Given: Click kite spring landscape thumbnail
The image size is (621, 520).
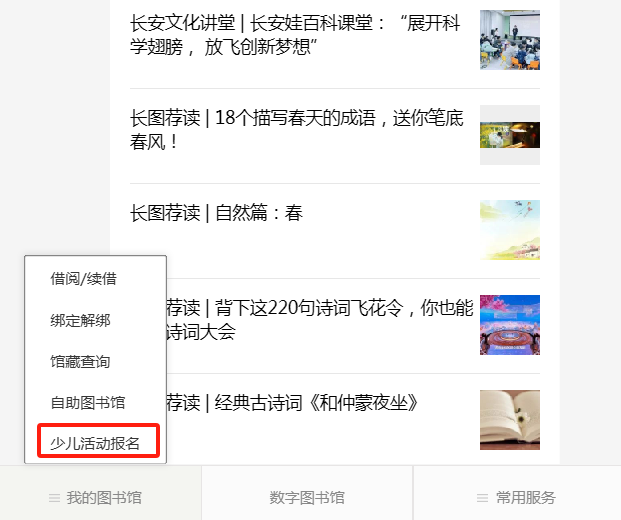Looking at the screenshot, I should [x=510, y=230].
